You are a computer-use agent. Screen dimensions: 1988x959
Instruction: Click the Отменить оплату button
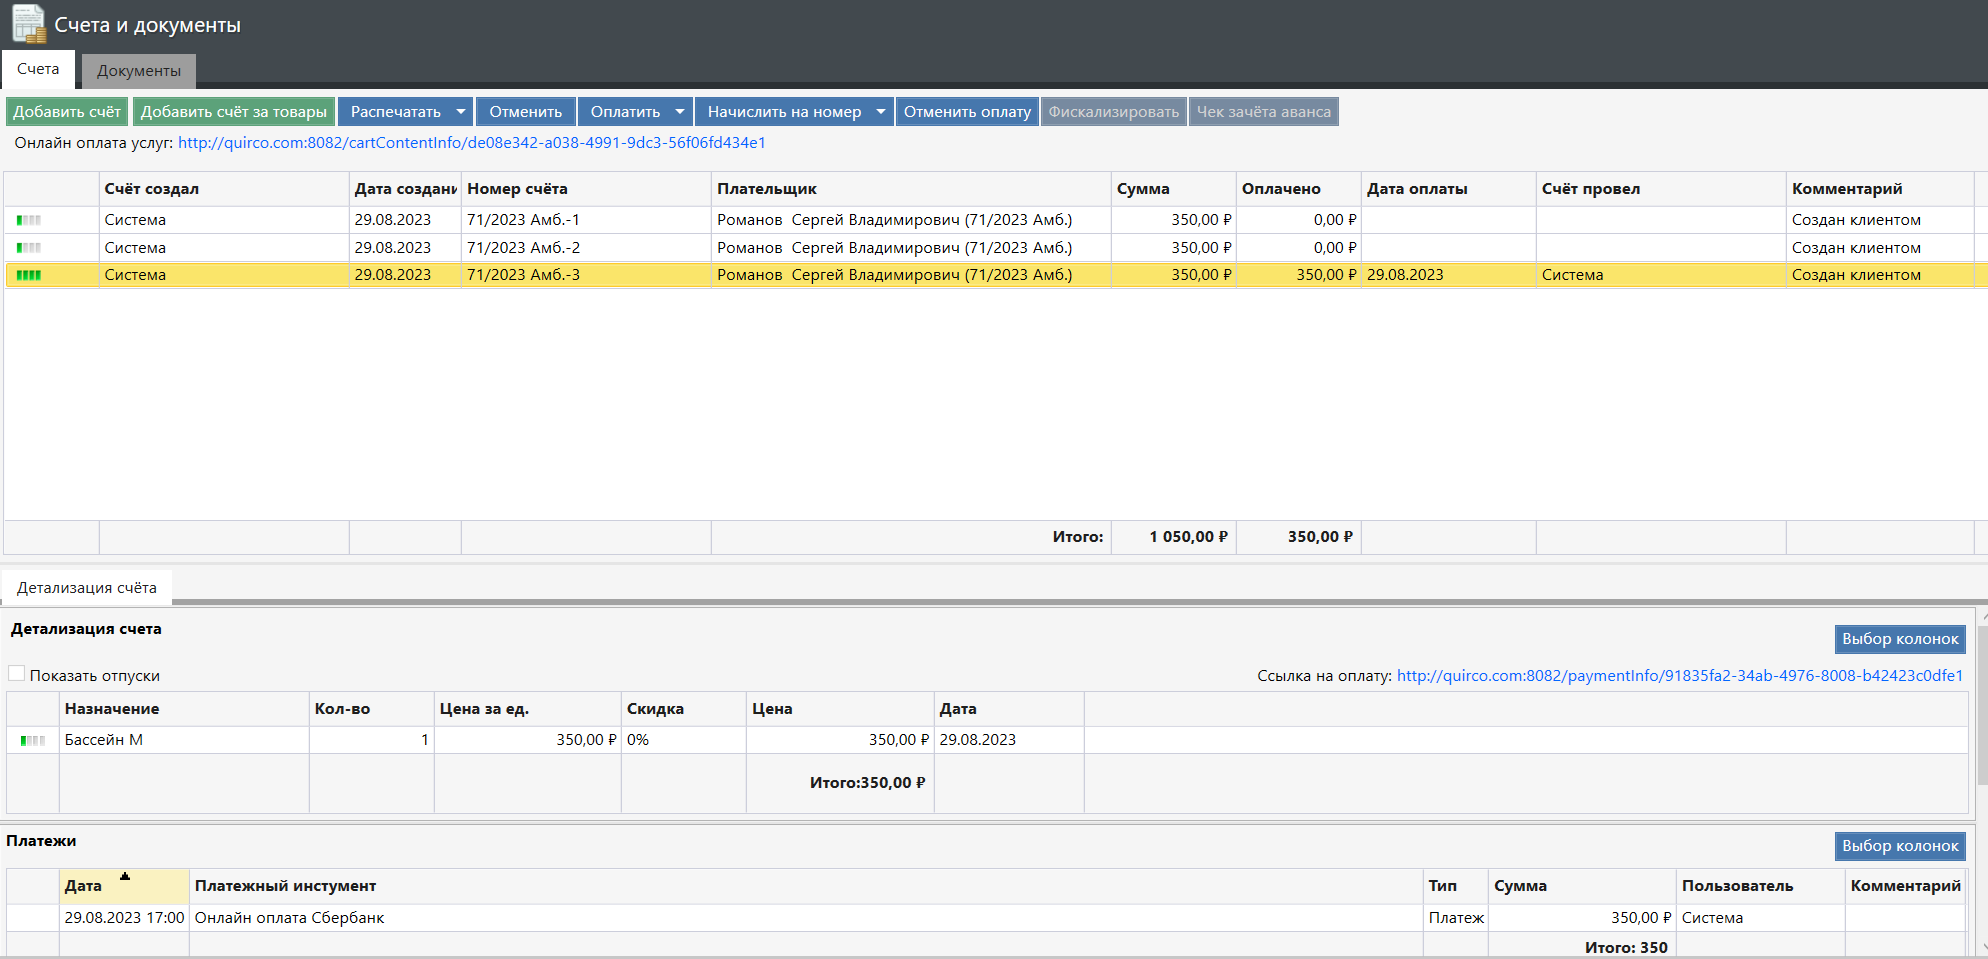point(967,112)
